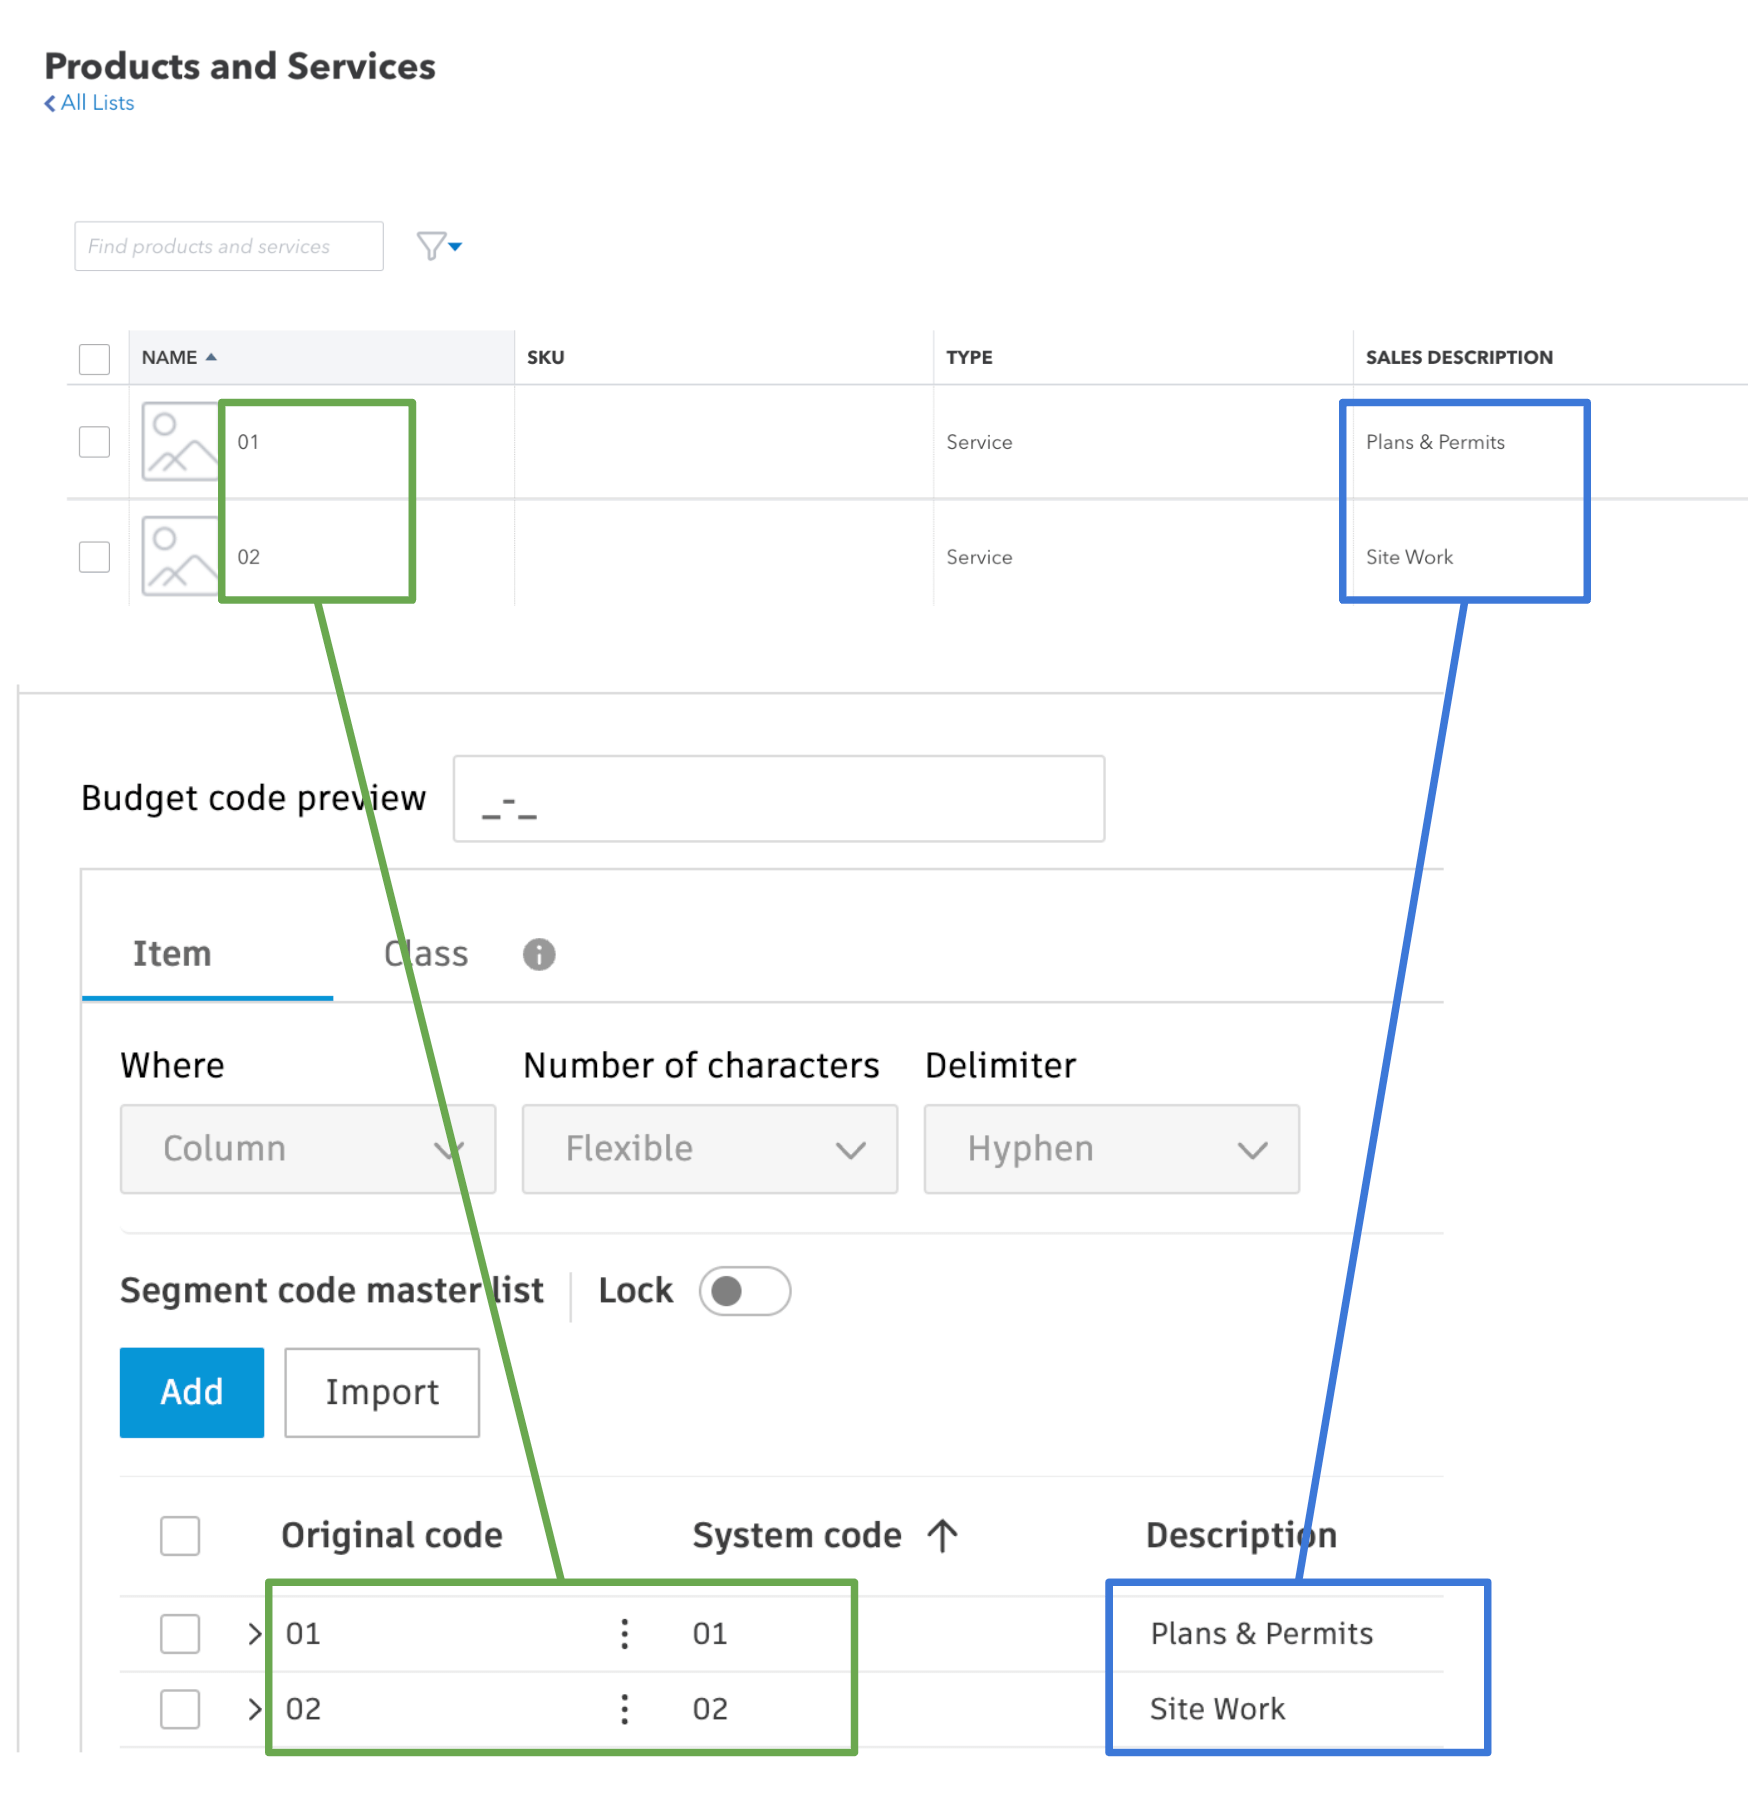Open the Where dropdown set to Column
Image resolution: width=1748 pixels, height=1806 pixels.
pos(307,1148)
